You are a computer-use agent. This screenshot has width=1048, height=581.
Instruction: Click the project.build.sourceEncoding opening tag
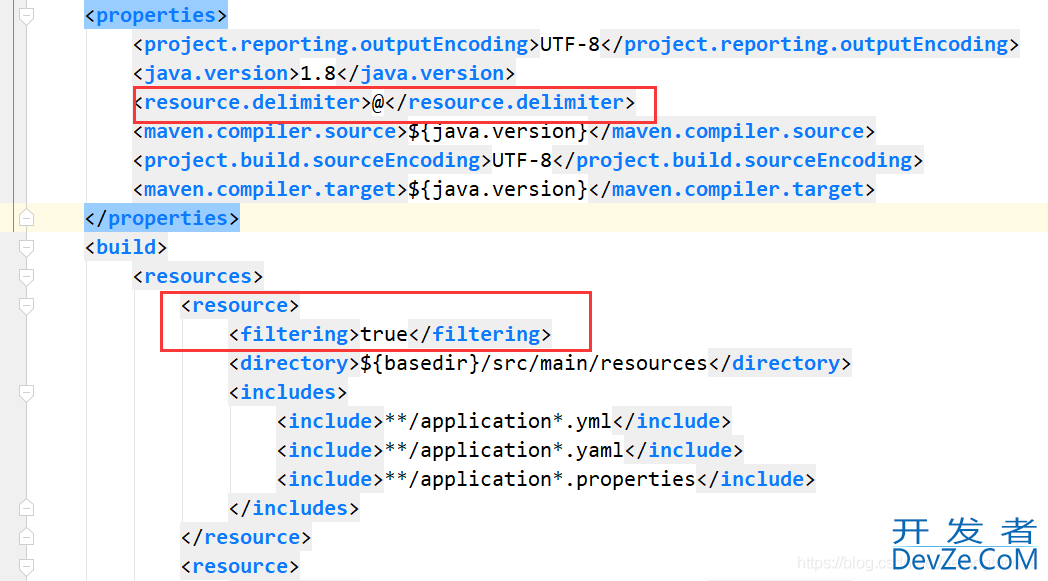click(312, 160)
